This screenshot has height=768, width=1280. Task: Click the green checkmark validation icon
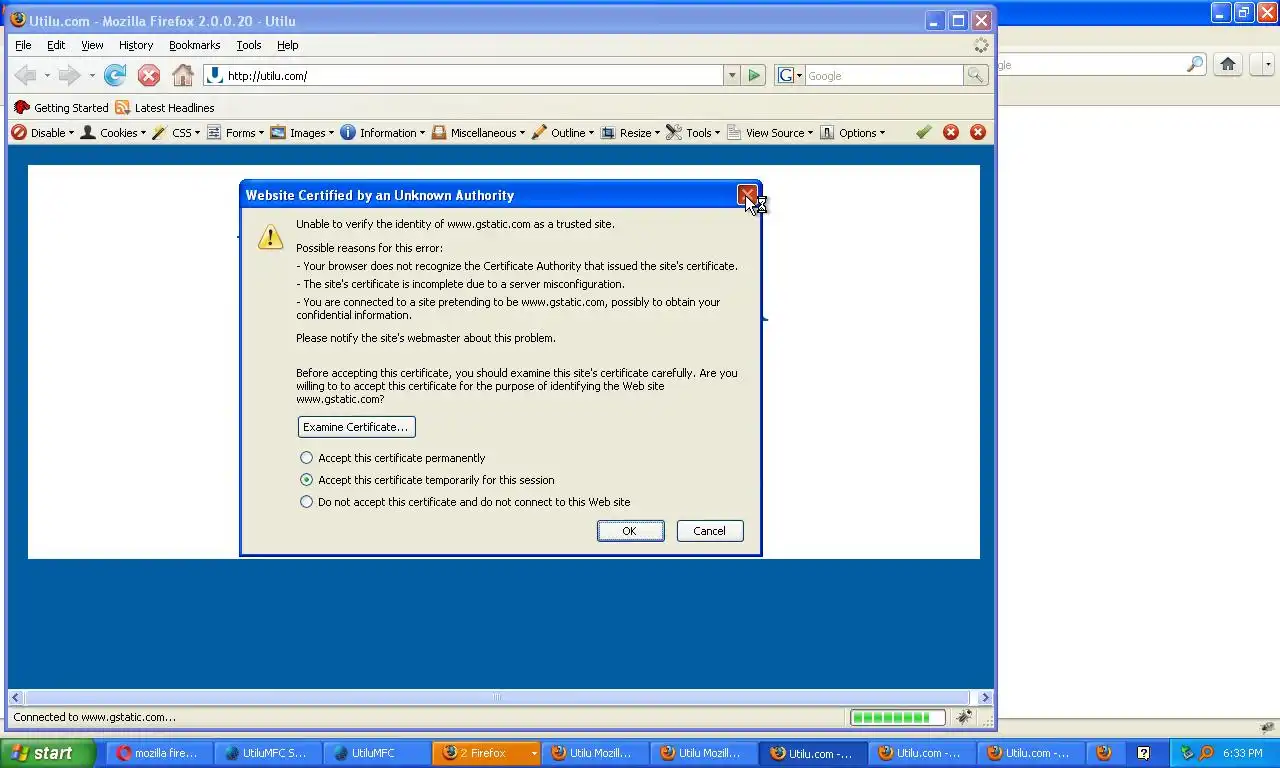[923, 132]
